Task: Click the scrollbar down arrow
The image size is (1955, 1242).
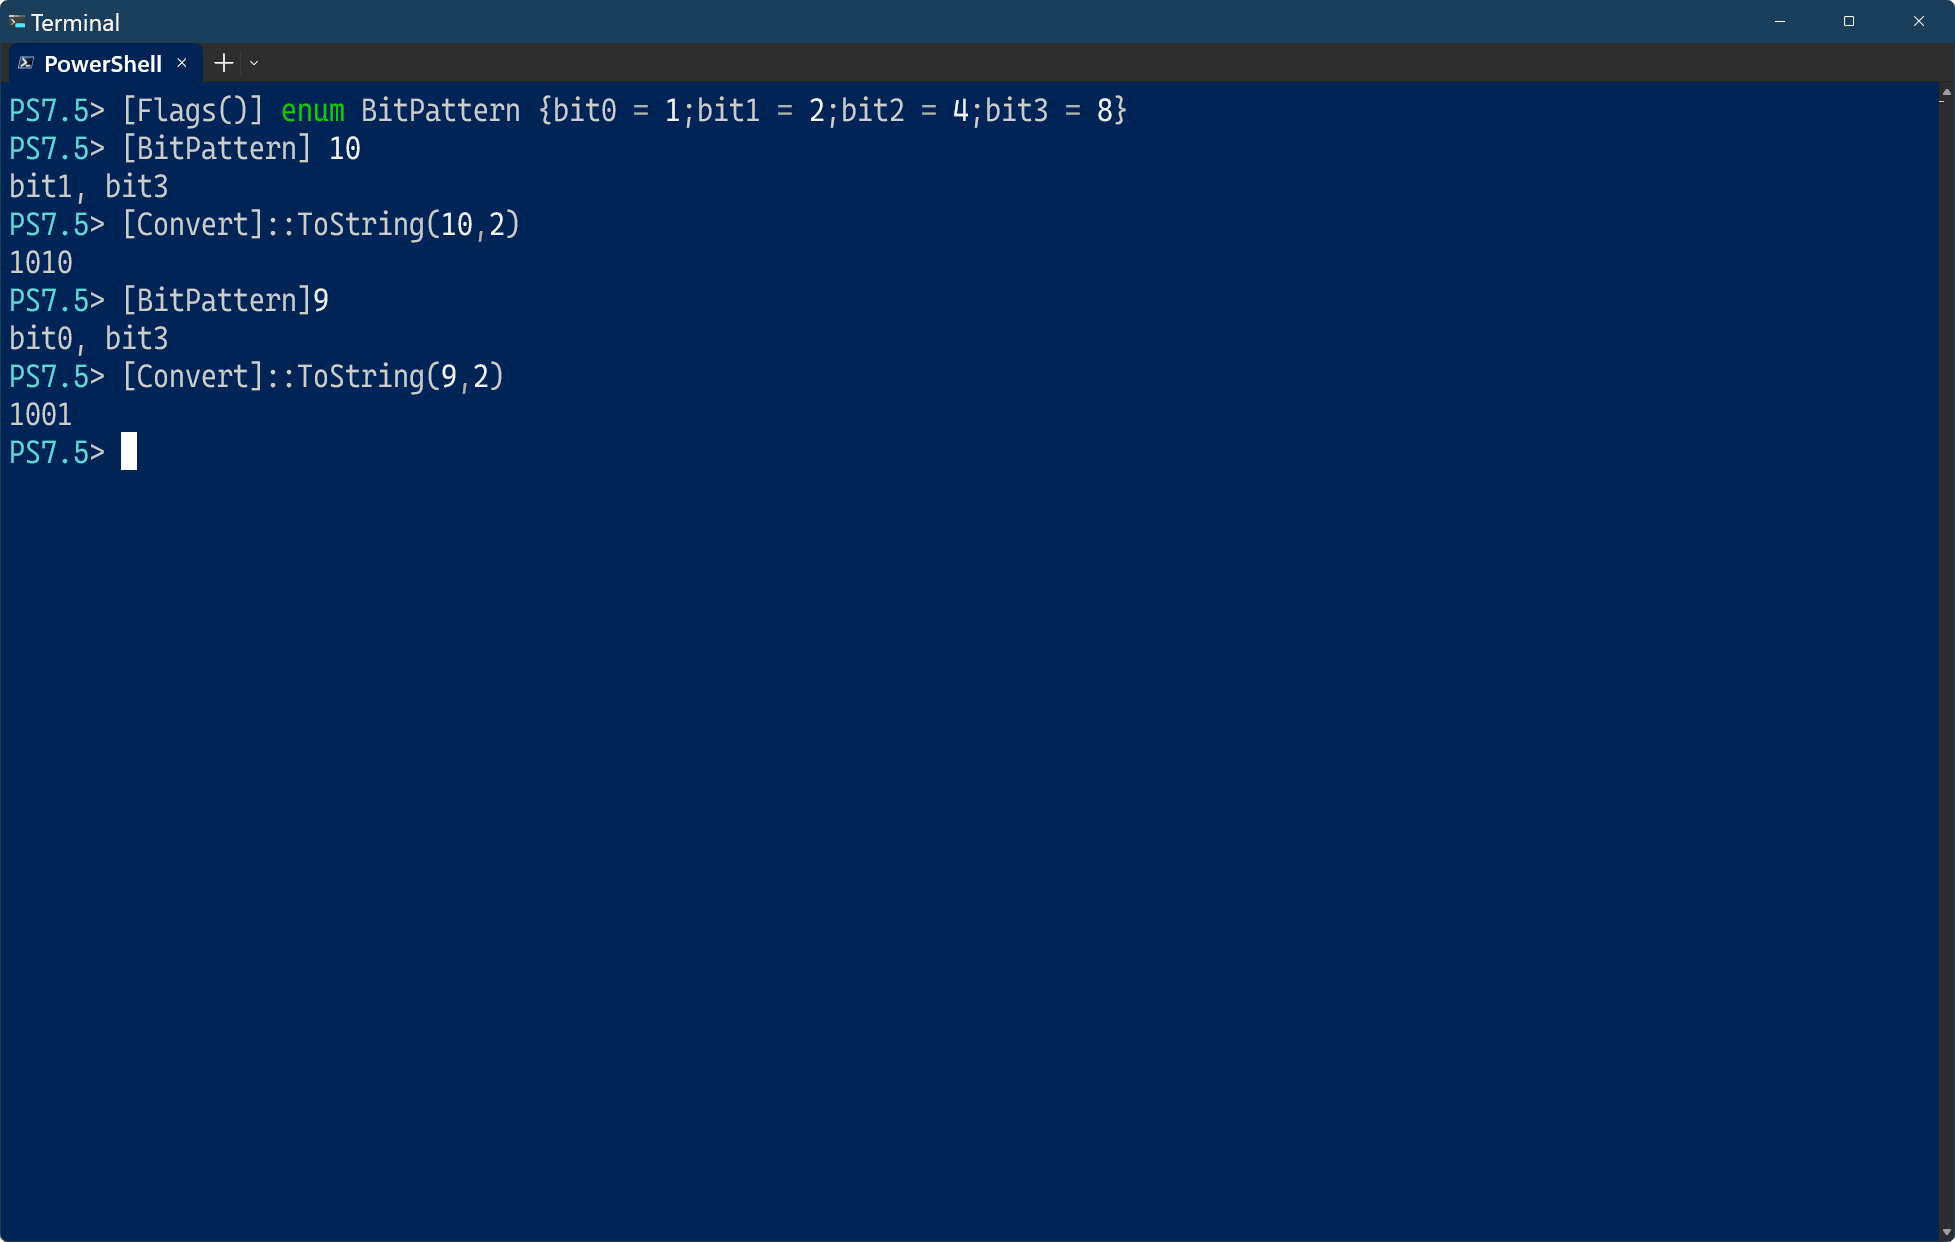Action: (1946, 1232)
